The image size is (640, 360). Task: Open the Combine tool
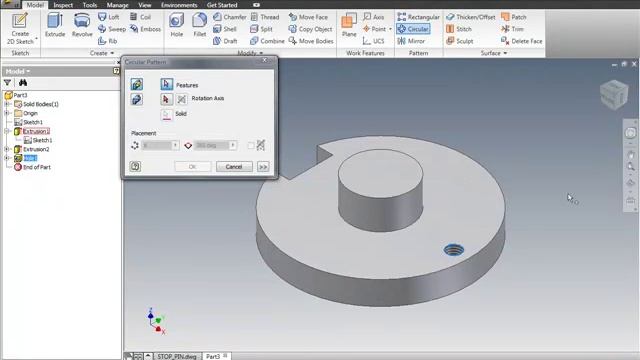(267, 41)
